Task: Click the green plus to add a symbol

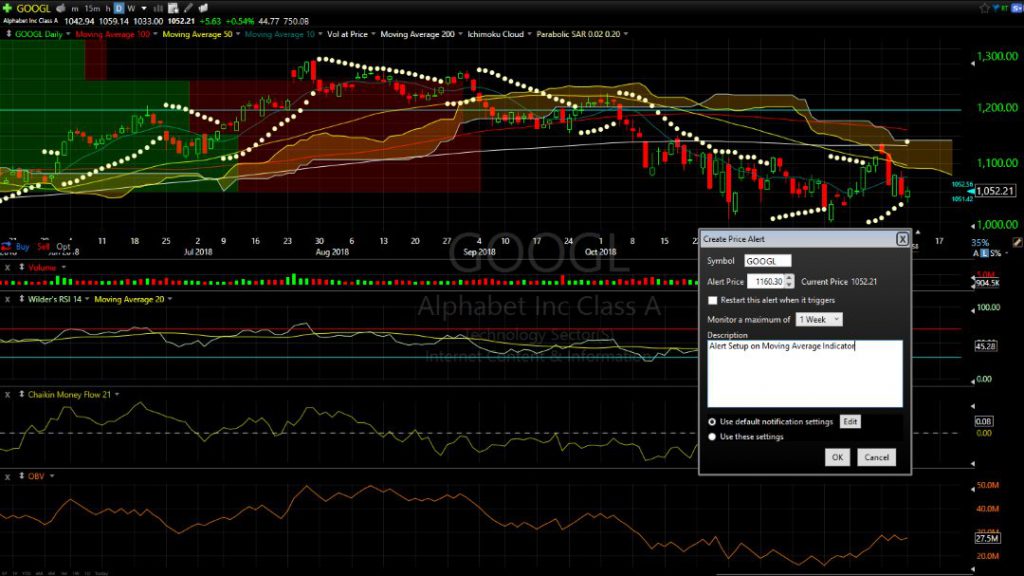Action: (x=8, y=7)
